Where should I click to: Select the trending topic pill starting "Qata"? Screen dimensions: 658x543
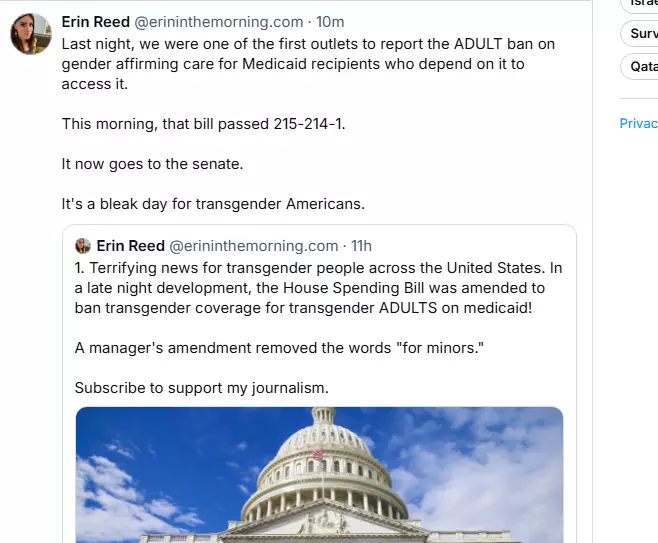pos(641,67)
